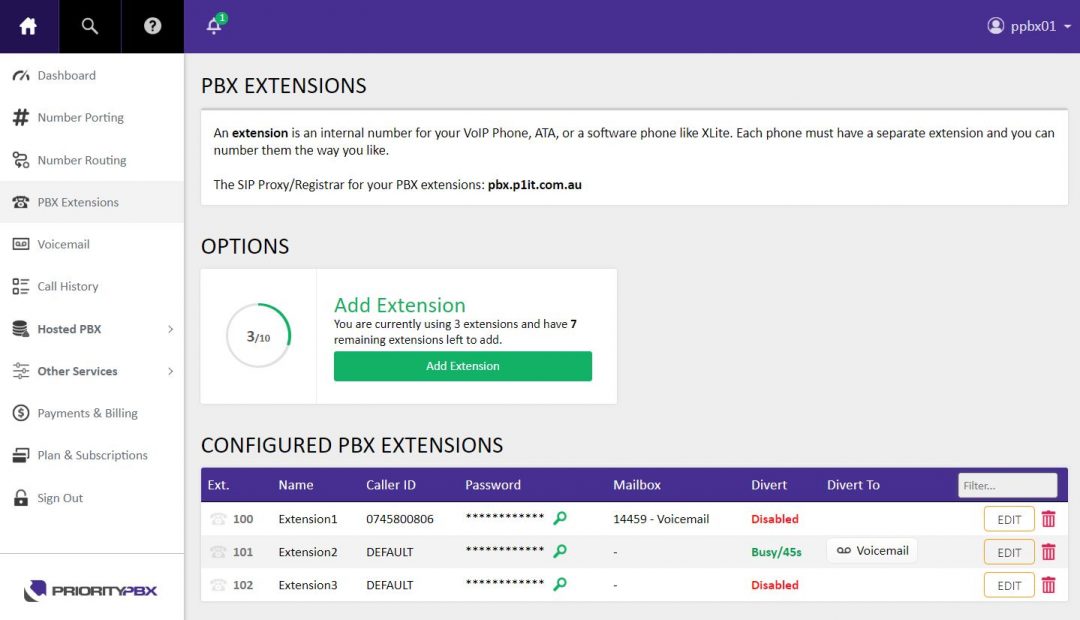Viewport: 1080px width, 620px height.
Task: Click the Filter input field
Action: click(1008, 485)
